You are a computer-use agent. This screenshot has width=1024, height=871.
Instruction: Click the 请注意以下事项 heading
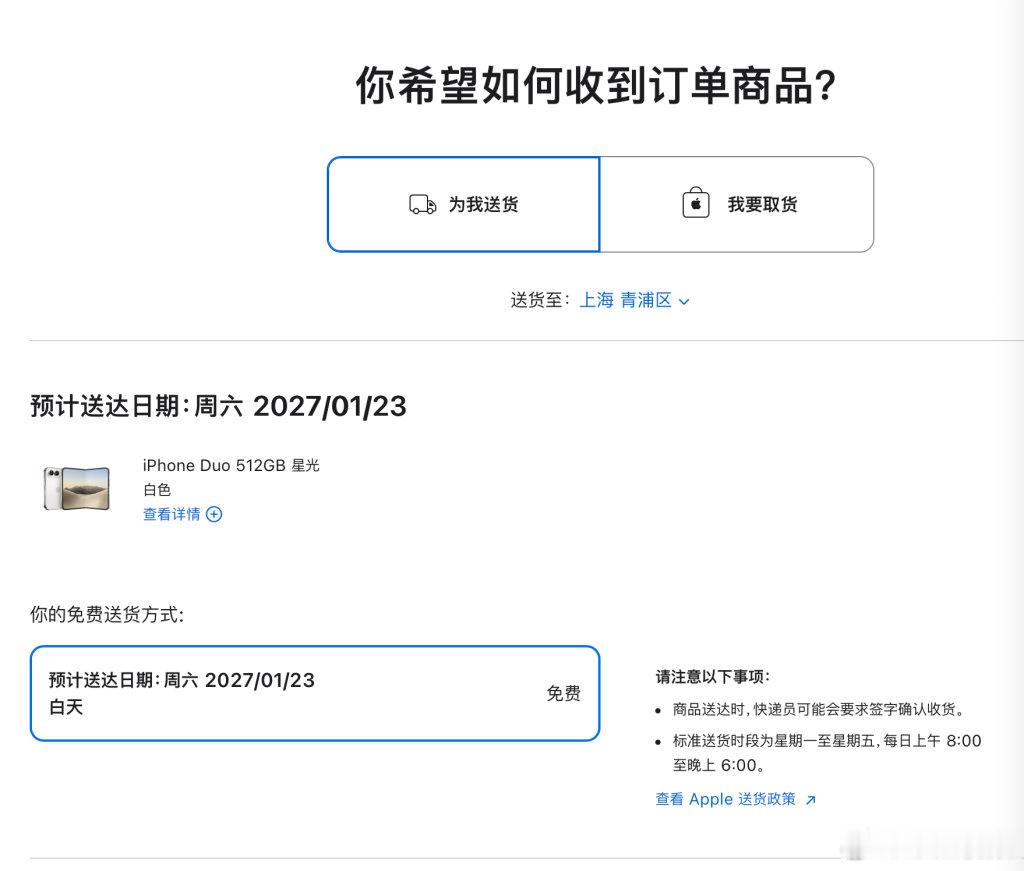click(x=712, y=677)
